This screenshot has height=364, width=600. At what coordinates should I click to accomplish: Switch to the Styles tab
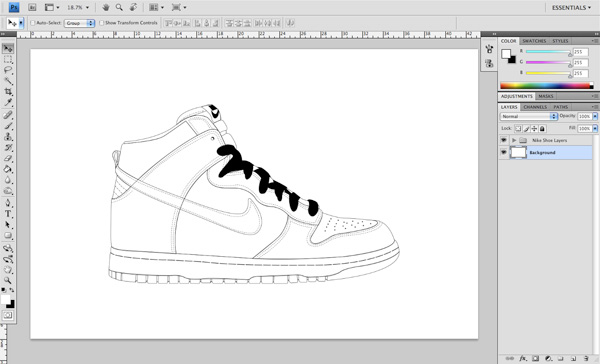pyautogui.click(x=560, y=41)
